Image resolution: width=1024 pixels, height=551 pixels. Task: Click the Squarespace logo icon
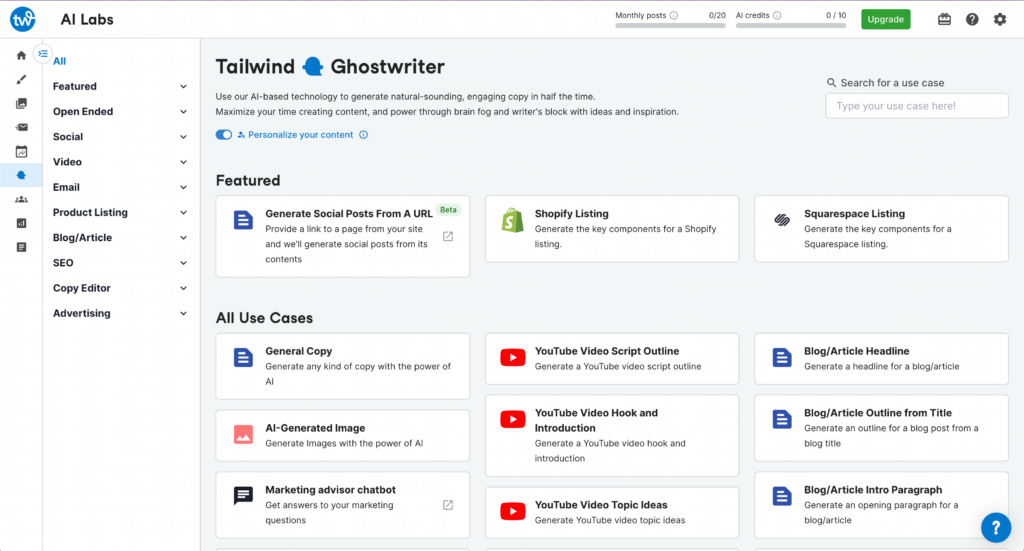782,220
